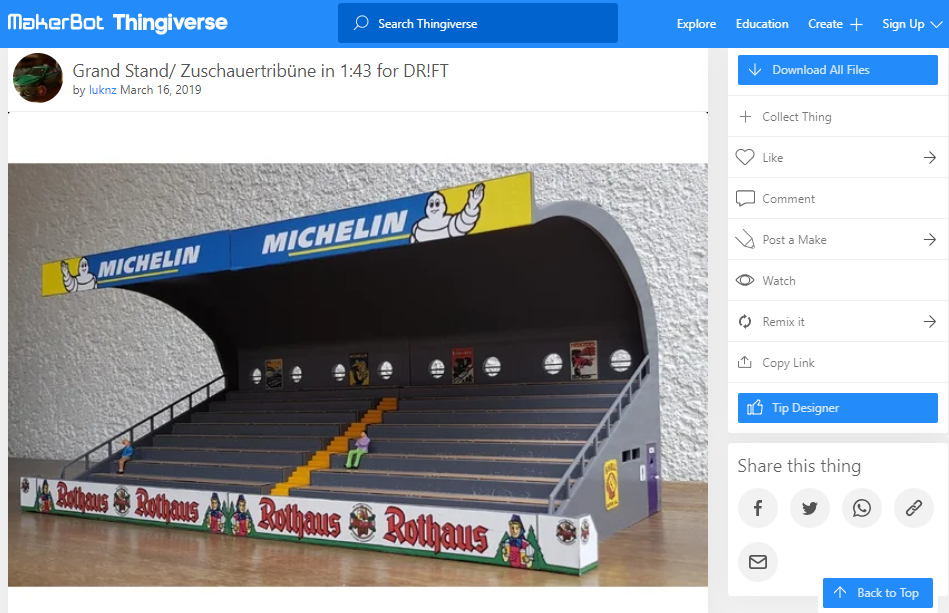Viewport: 949px width, 613px height.
Task: Expand the Post a Make arrow
Action: pyautogui.click(x=930, y=240)
